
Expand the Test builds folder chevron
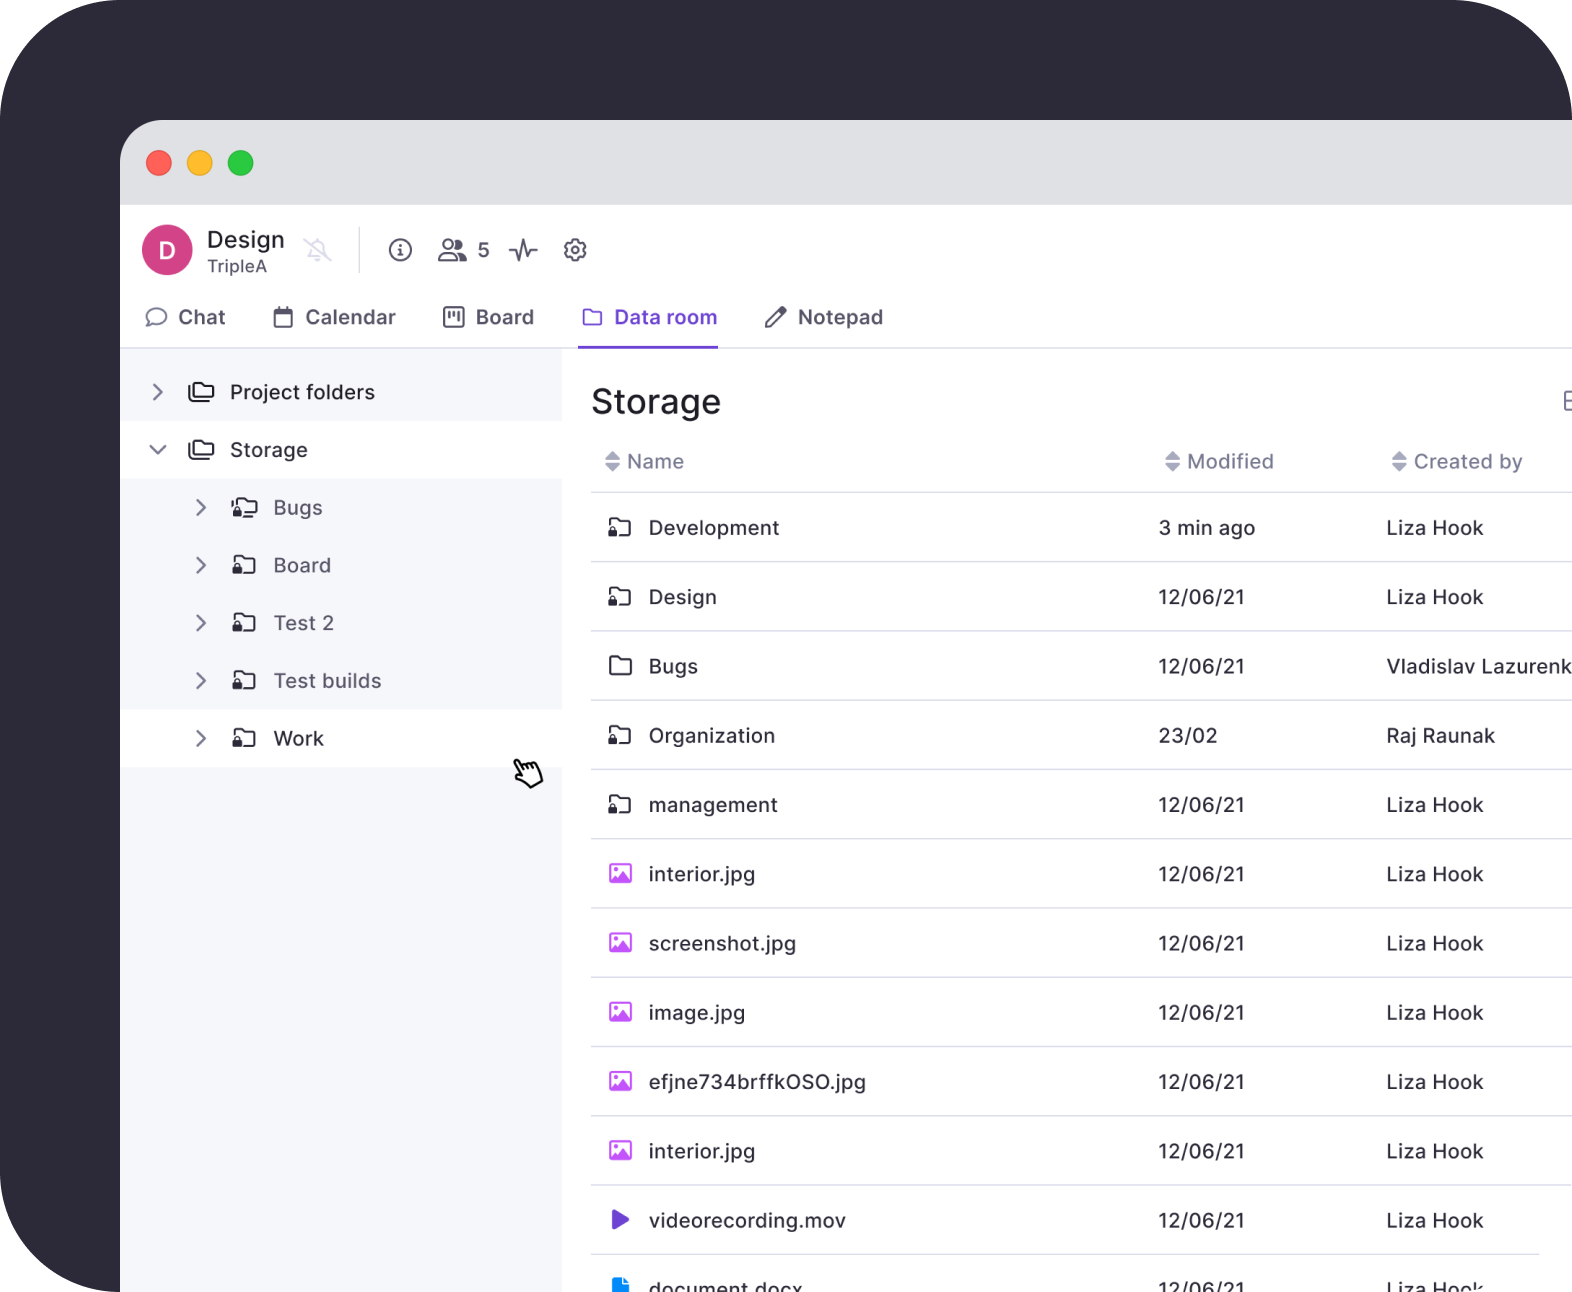[200, 681]
